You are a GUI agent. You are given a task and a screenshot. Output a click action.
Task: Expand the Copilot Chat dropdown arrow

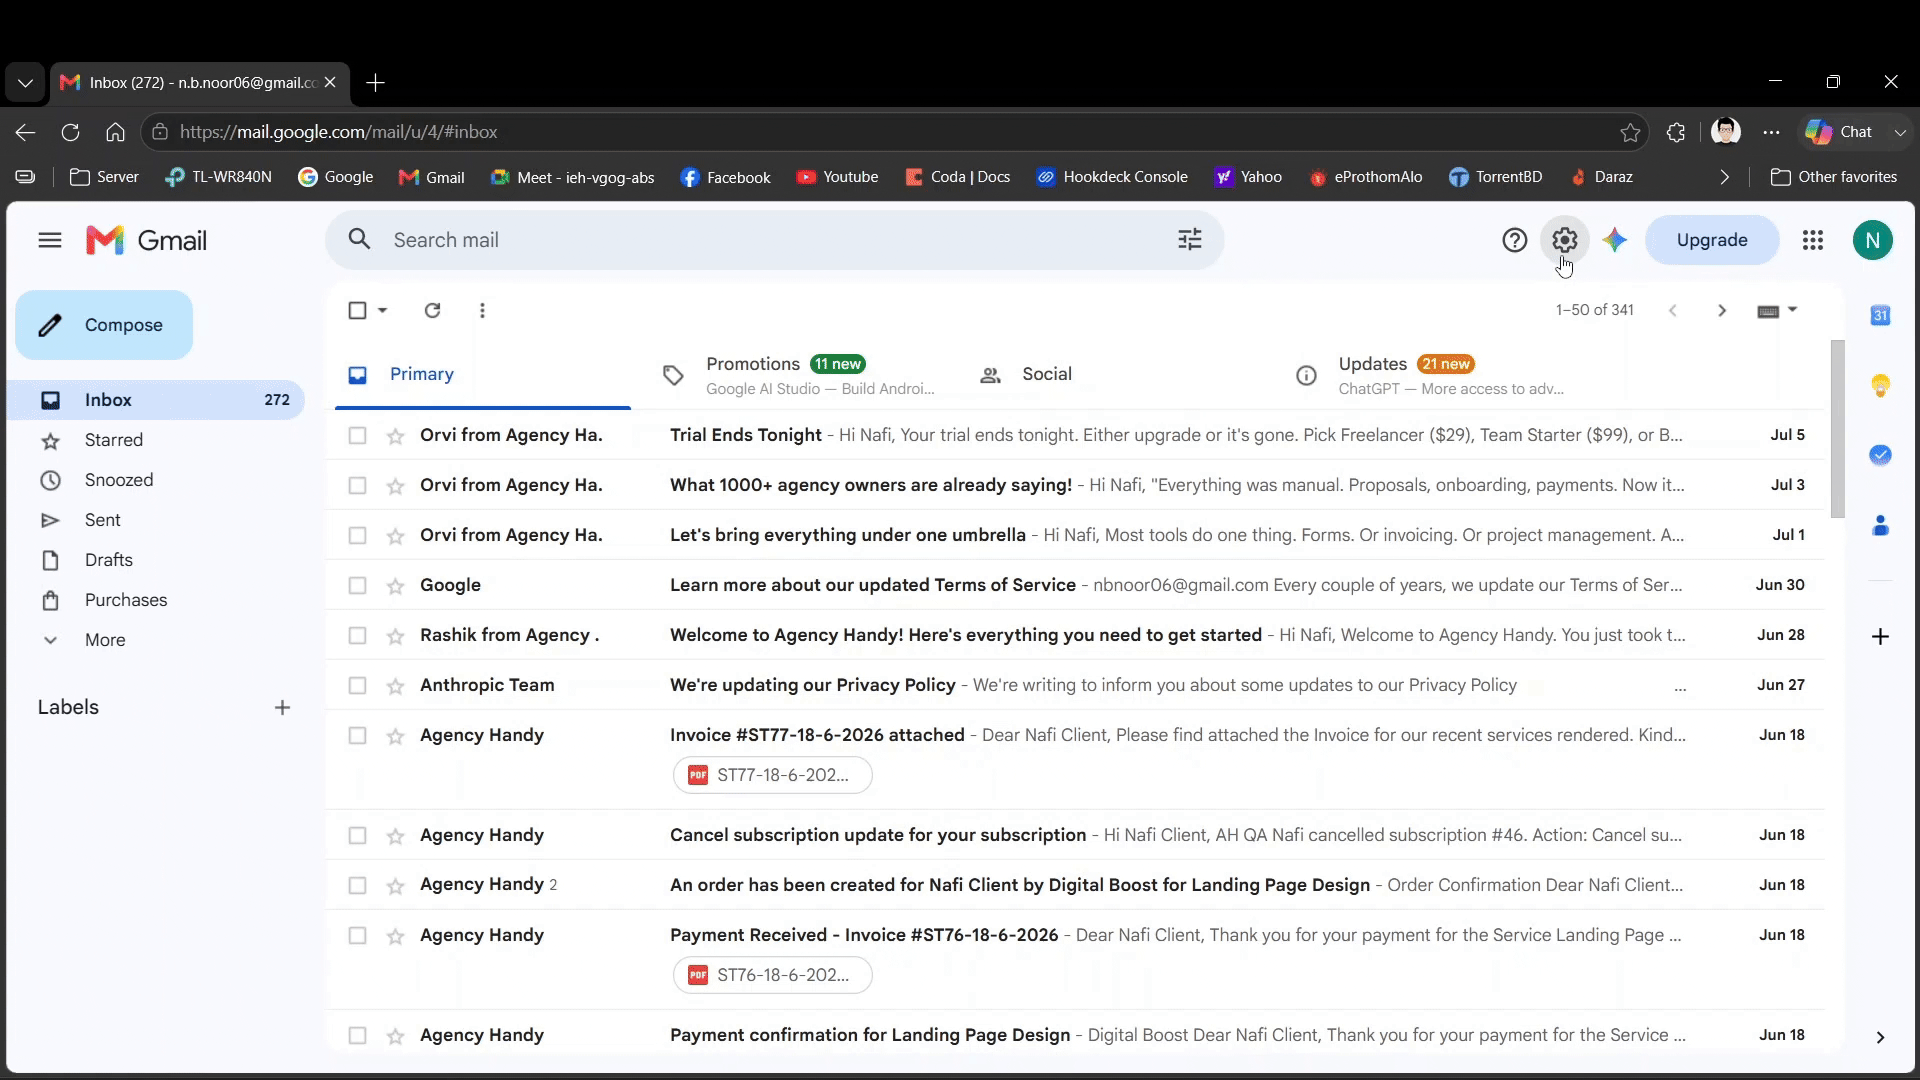(x=1899, y=132)
